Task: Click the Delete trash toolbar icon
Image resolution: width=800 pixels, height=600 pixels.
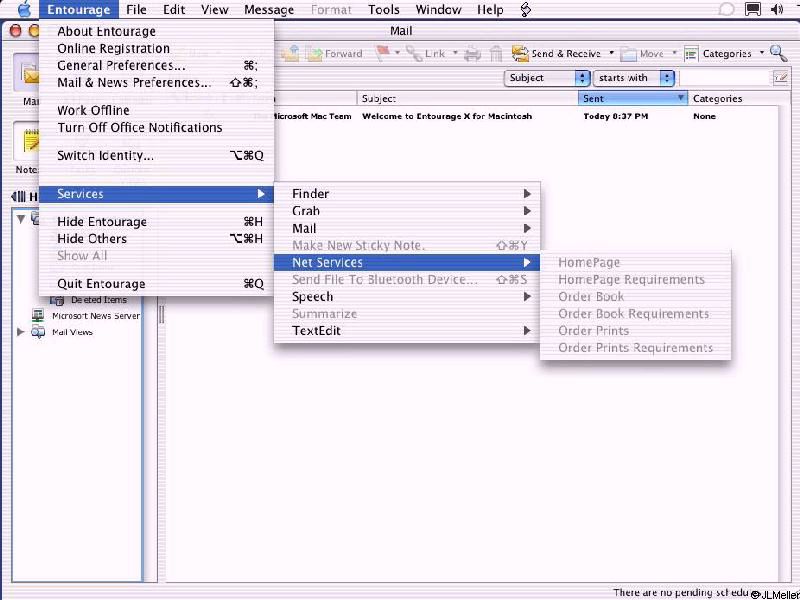Action: (496, 54)
